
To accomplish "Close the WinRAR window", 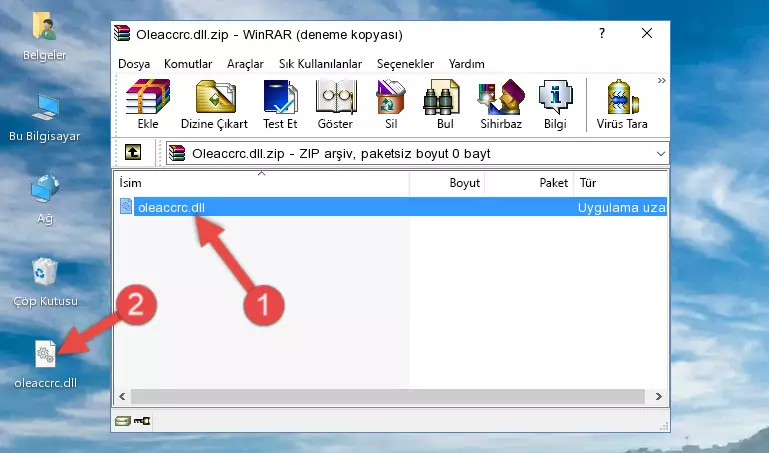I will (x=647, y=33).
